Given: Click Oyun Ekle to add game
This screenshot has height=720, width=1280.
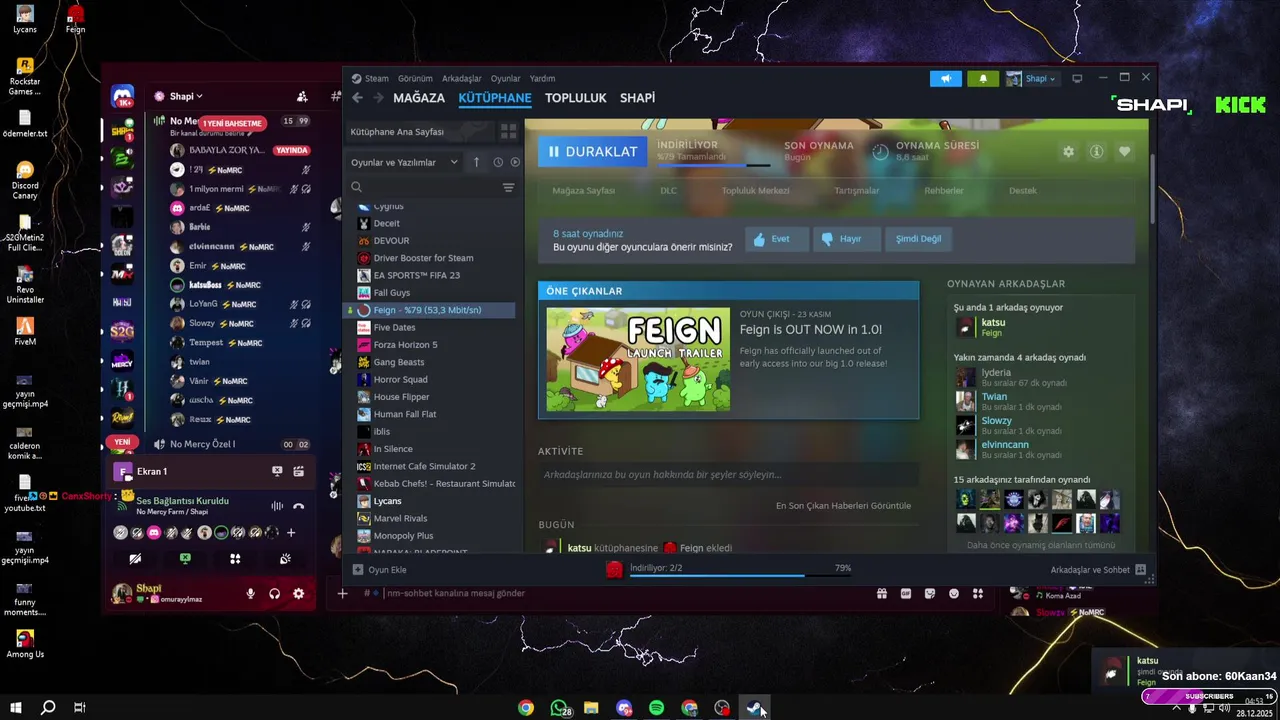Looking at the screenshot, I should pos(379,569).
